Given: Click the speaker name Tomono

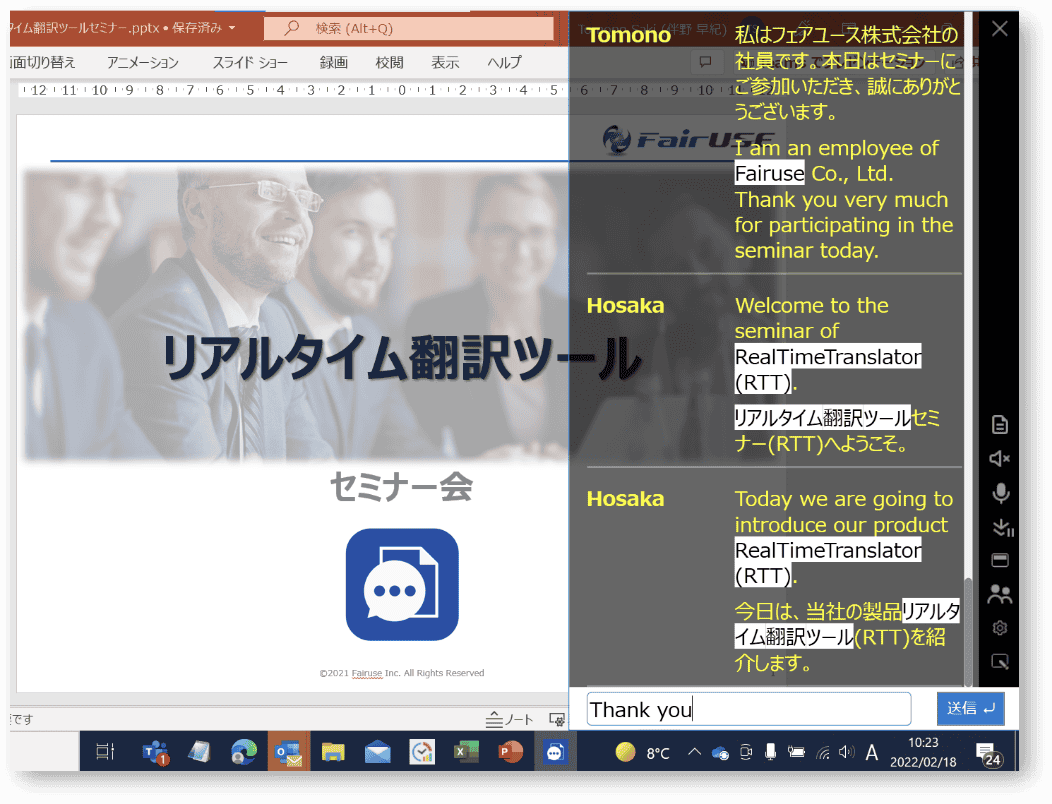Looking at the screenshot, I should [x=629, y=35].
